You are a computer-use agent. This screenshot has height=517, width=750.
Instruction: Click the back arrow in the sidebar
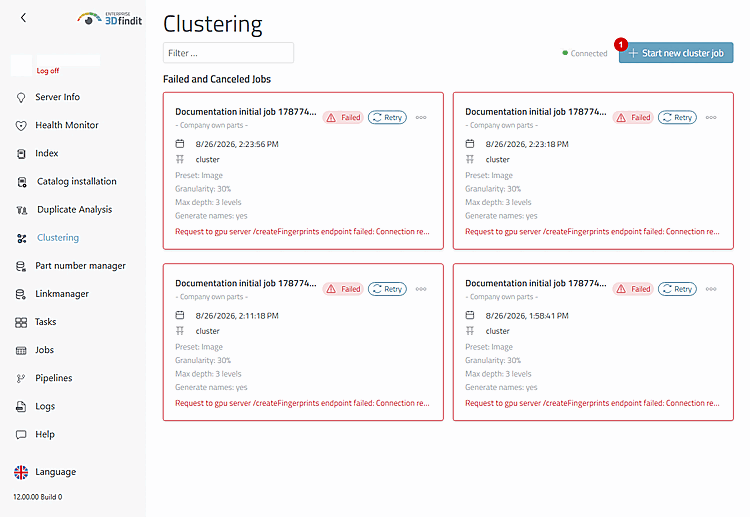click(23, 18)
